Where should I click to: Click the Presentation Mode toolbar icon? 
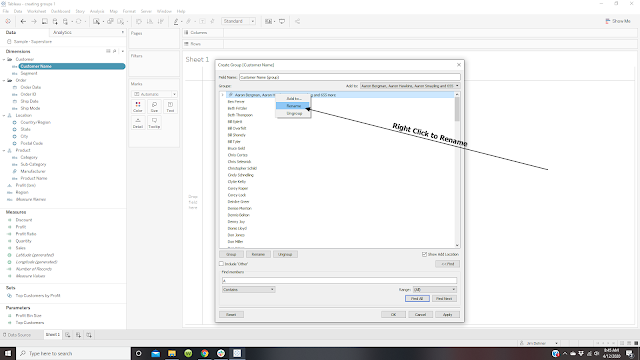282,21
